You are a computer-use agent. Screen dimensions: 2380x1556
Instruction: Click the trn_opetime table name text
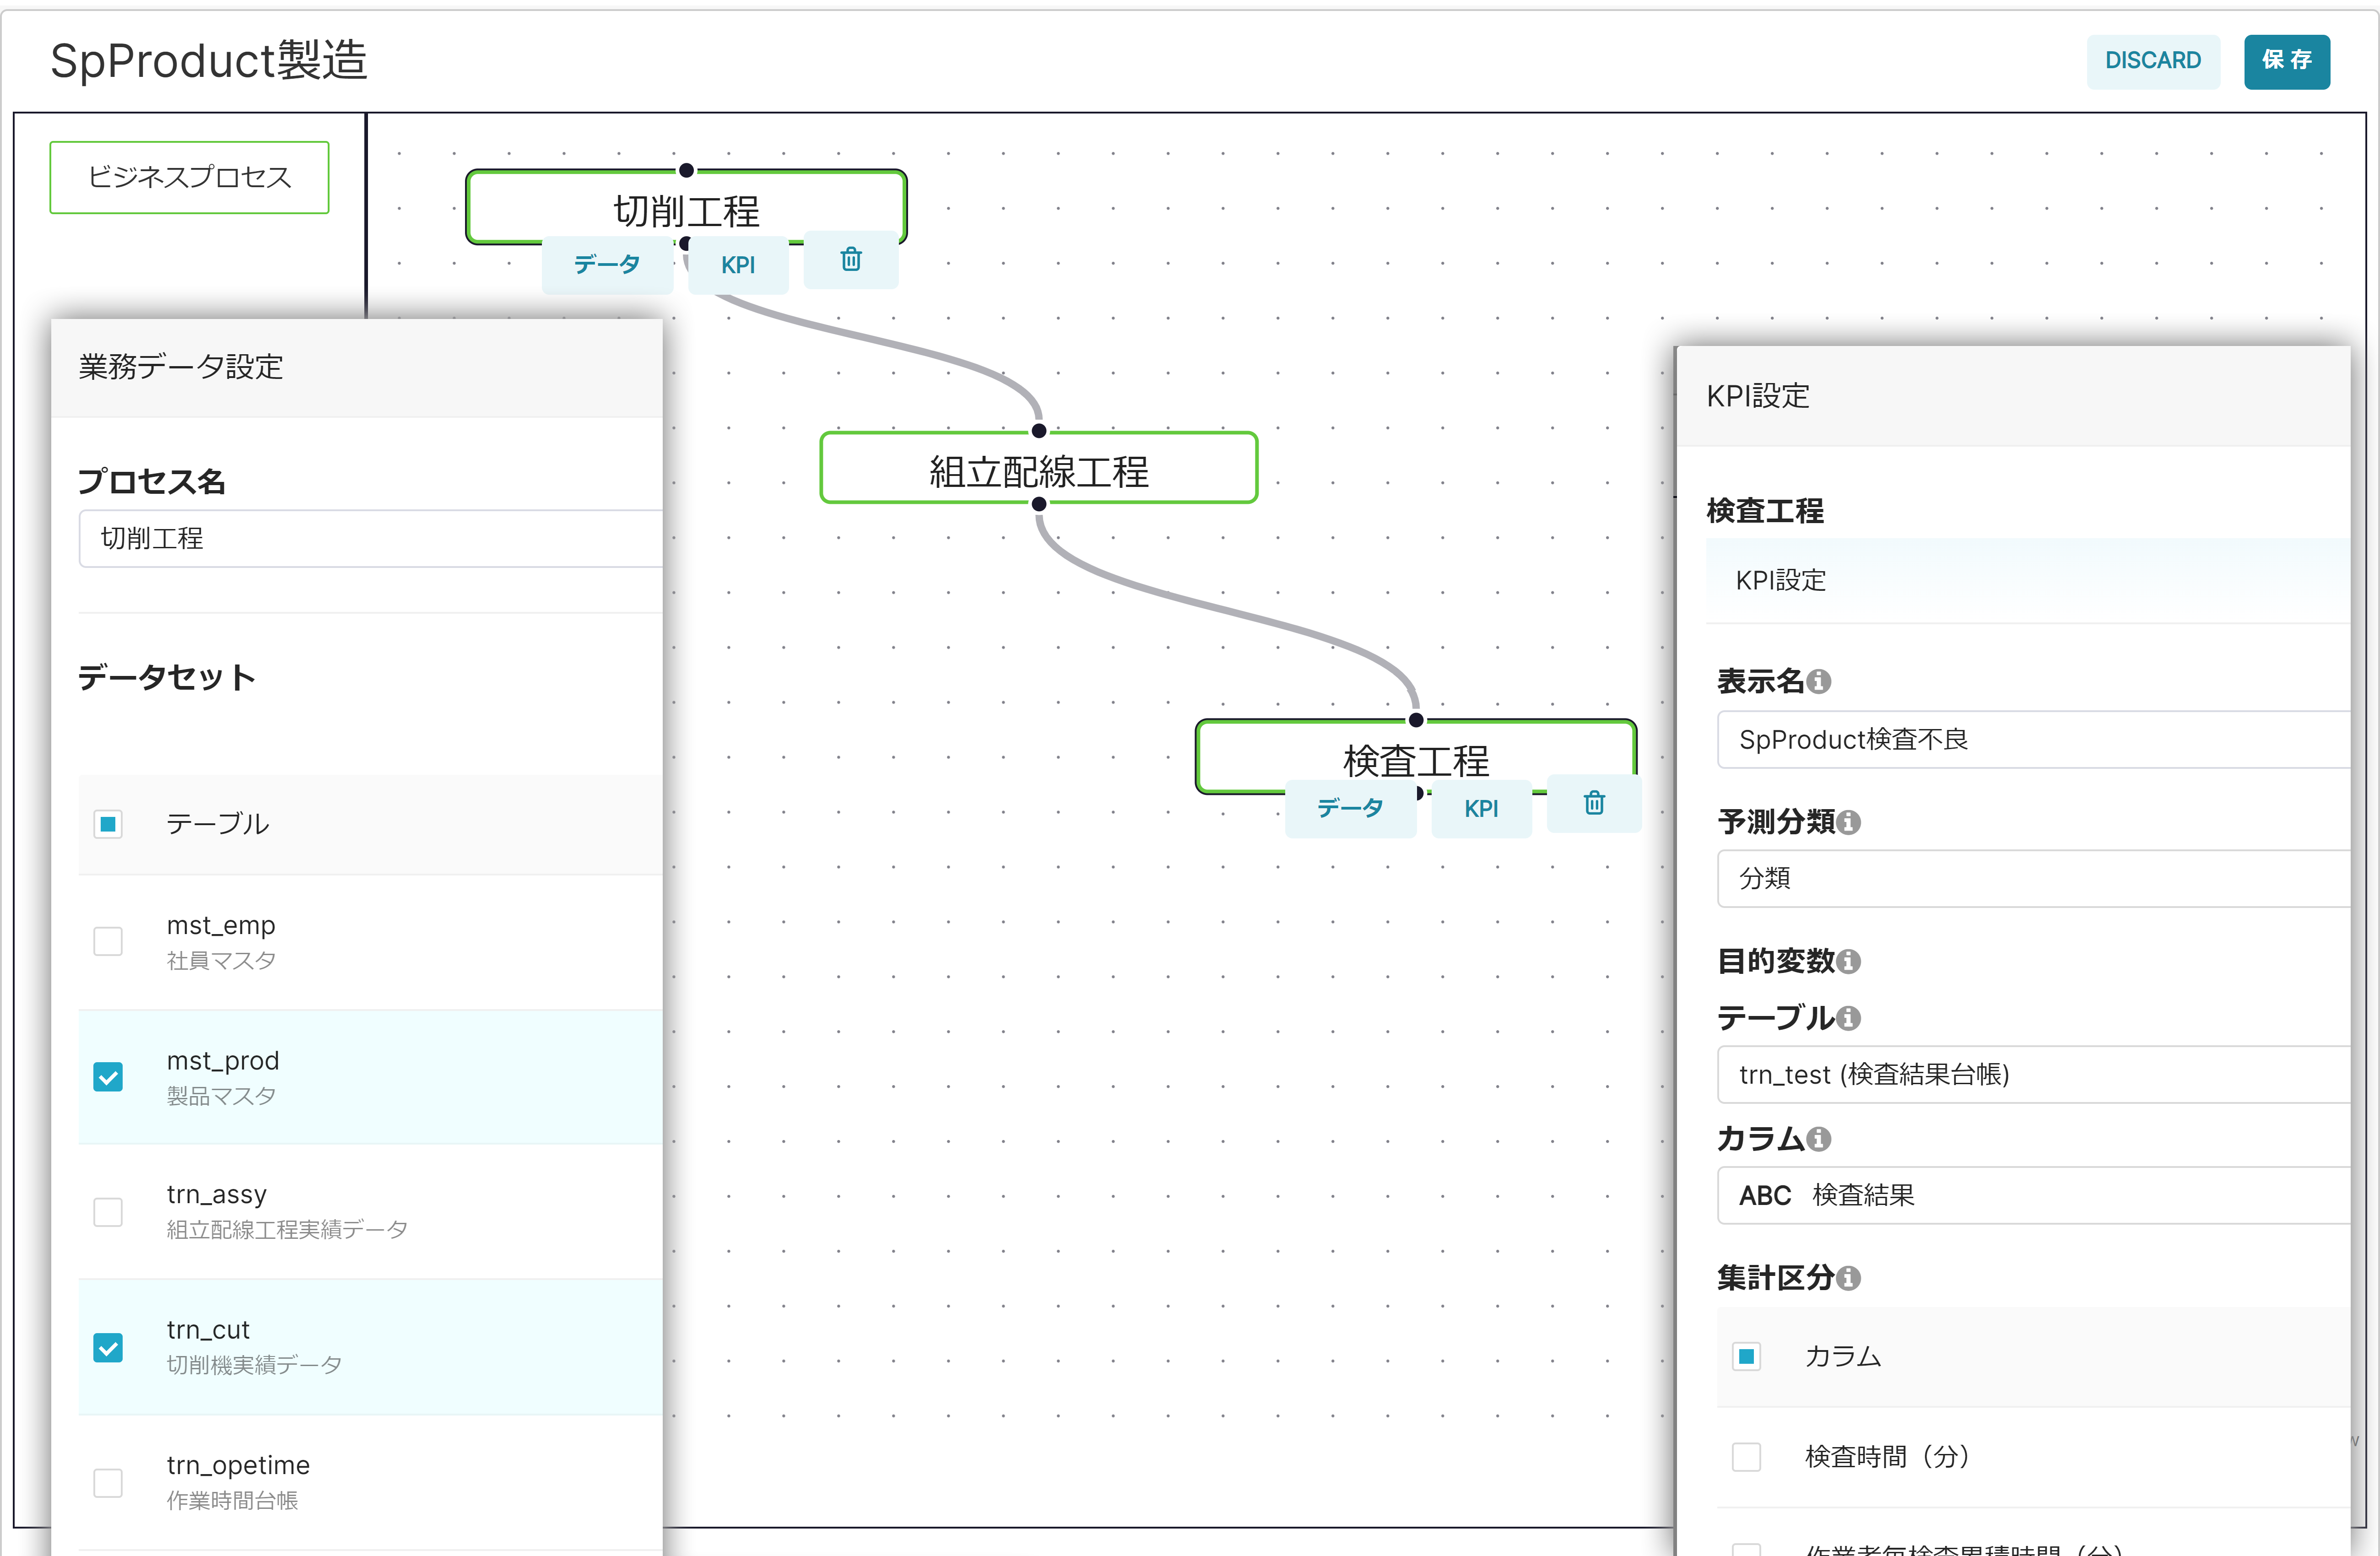(x=238, y=1466)
